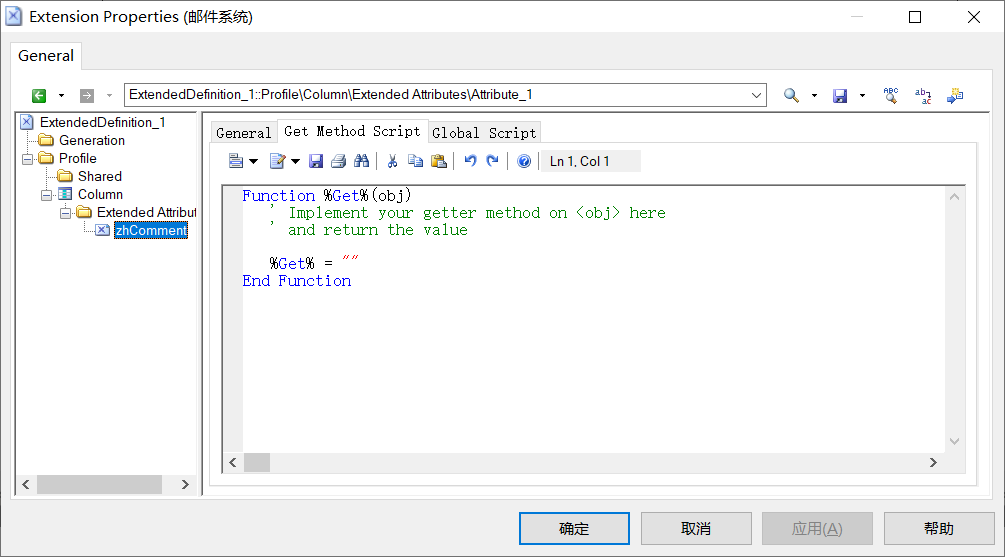1005x557 pixels.
Task: Select the Get Method Script tab
Action: 352,131
